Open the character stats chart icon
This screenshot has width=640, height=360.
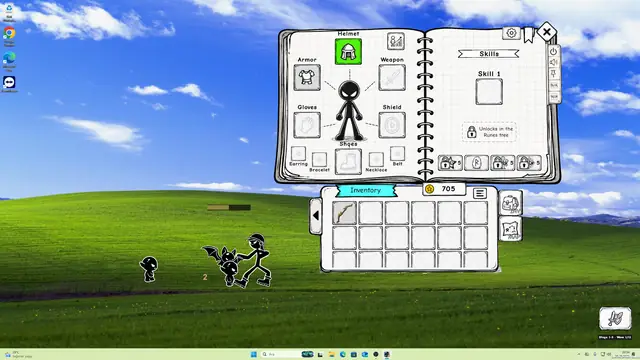coord(396,41)
